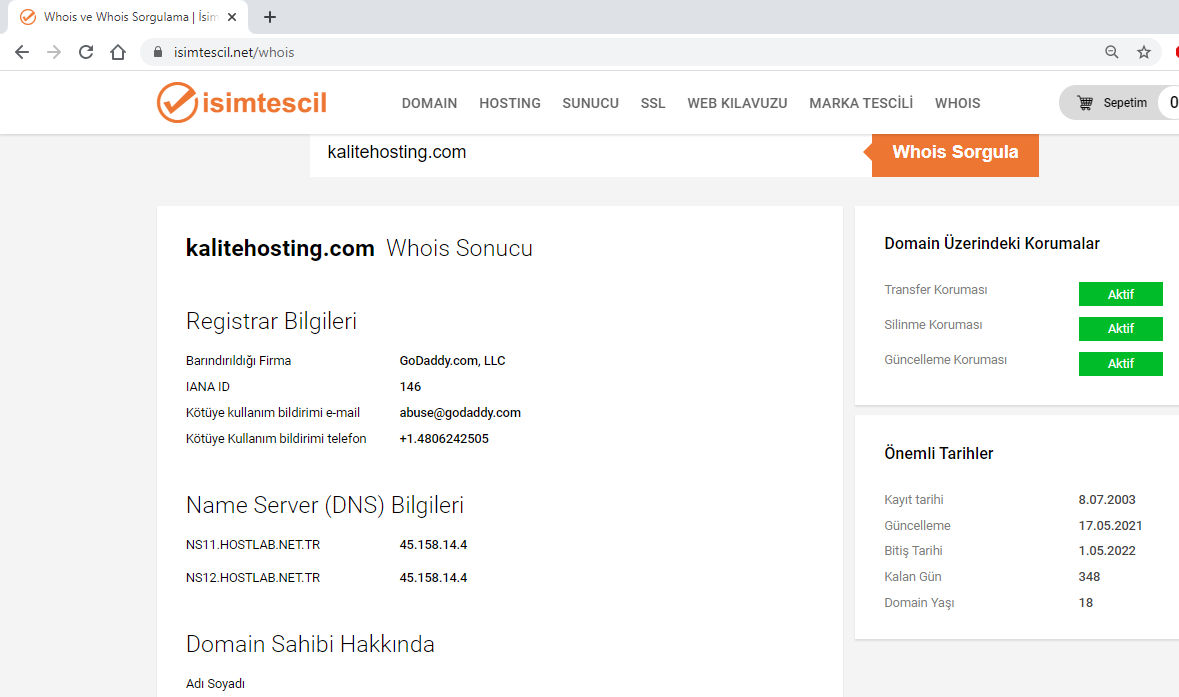Click the Registrar Bilgileri heading
1179x697 pixels.
pos(271,321)
